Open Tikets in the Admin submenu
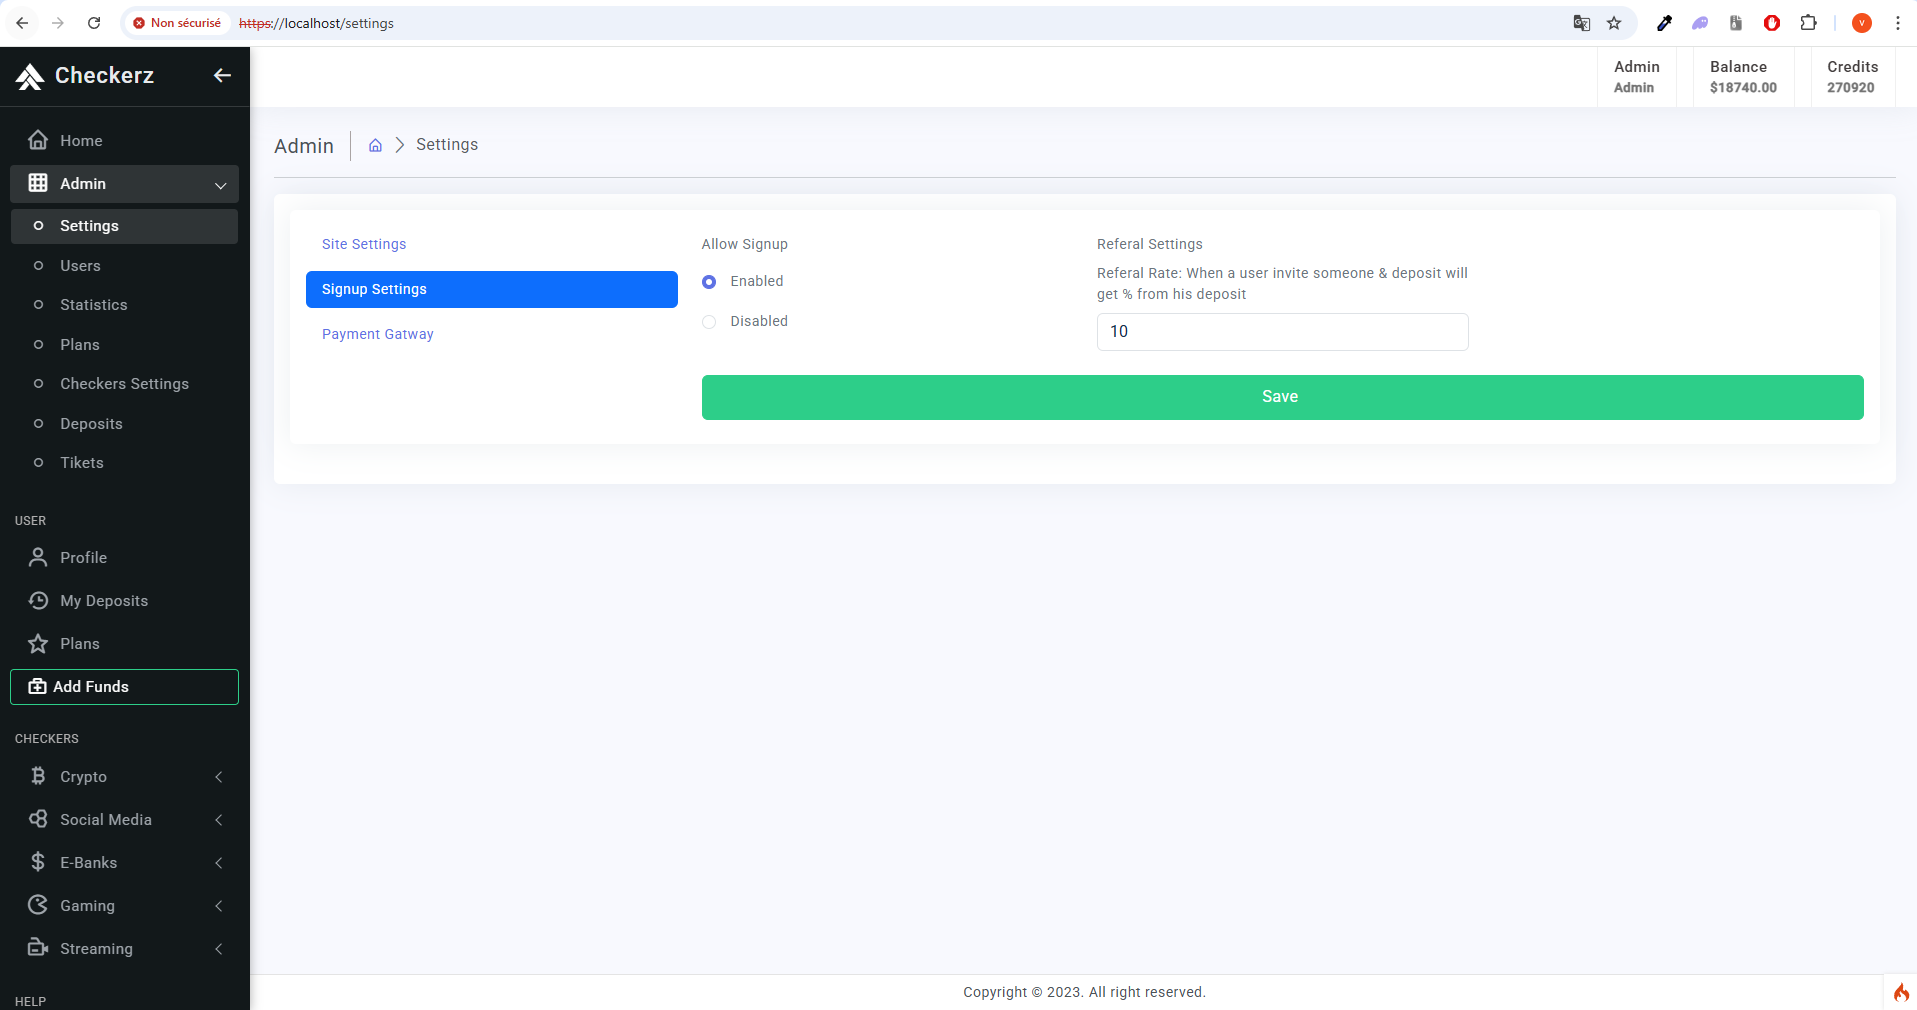The height and width of the screenshot is (1010, 1917). pos(124,463)
